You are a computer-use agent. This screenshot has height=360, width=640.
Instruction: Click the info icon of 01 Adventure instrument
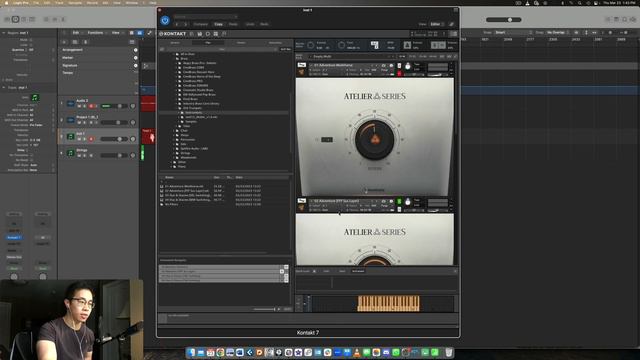click(391, 65)
